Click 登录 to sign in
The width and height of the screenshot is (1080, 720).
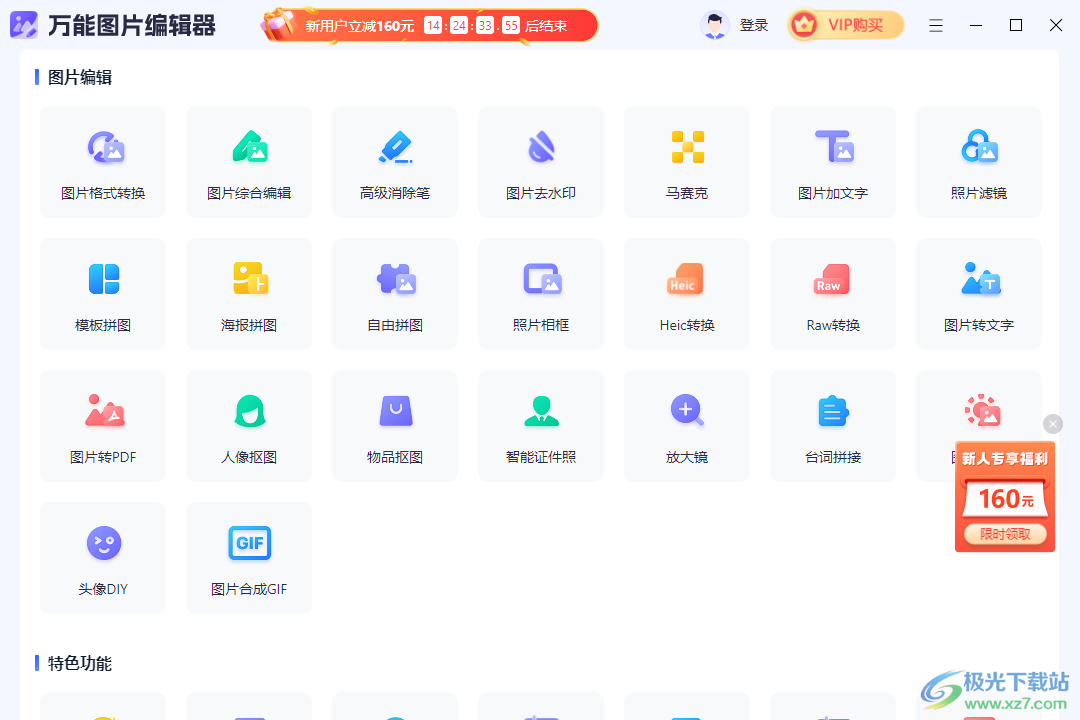[754, 25]
